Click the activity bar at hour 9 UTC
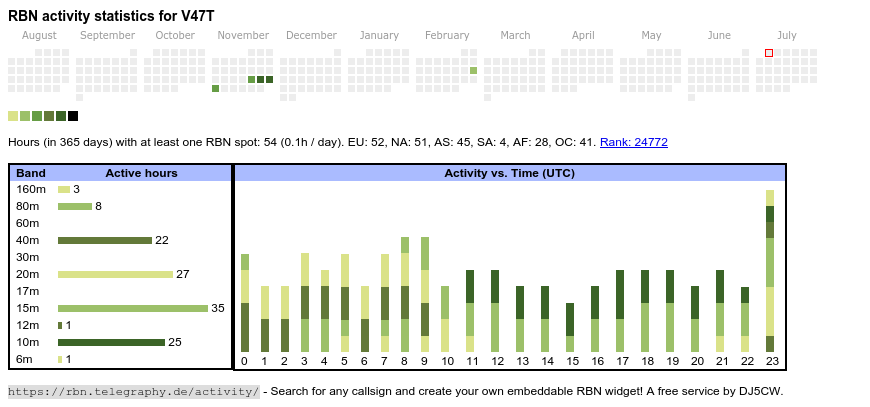Screen dimensions: 870x407 coord(425,294)
